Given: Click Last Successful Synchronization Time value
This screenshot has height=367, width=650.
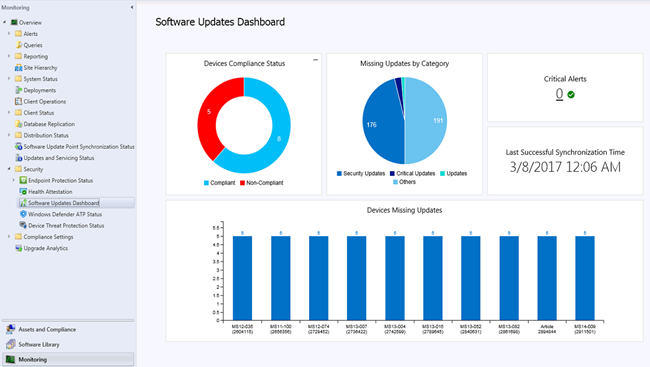Looking at the screenshot, I should point(565,167).
